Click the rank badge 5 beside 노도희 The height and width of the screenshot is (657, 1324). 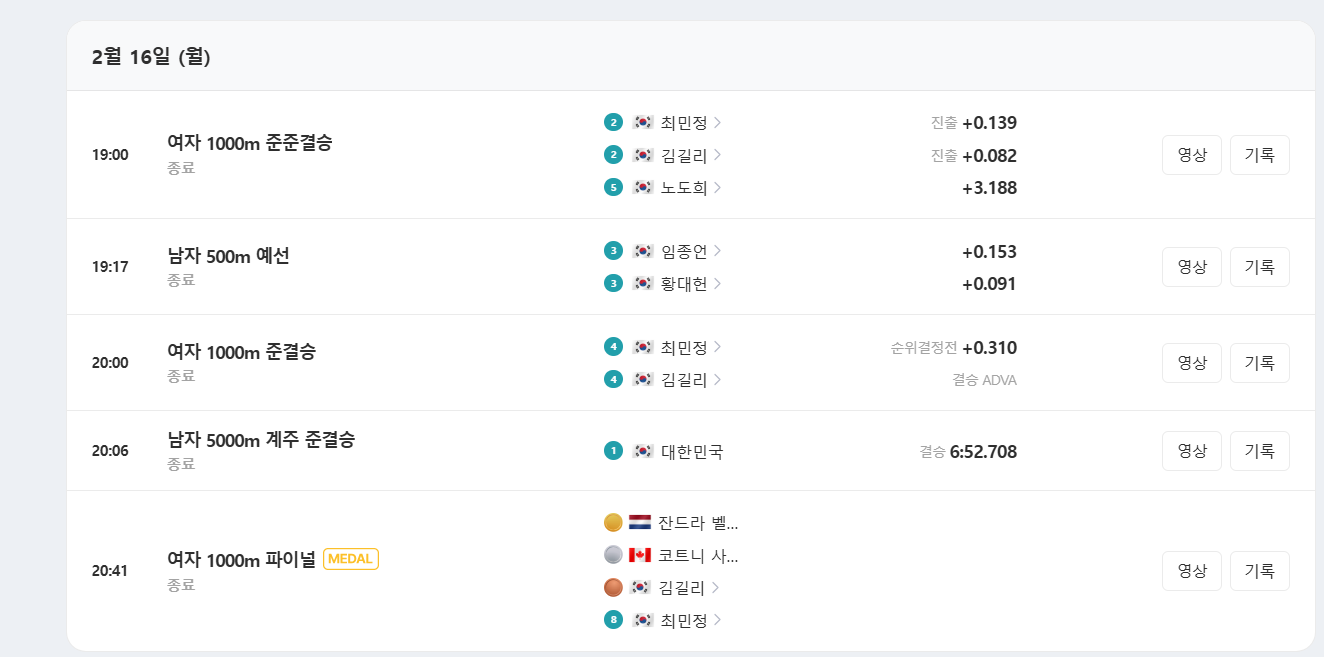coord(614,187)
